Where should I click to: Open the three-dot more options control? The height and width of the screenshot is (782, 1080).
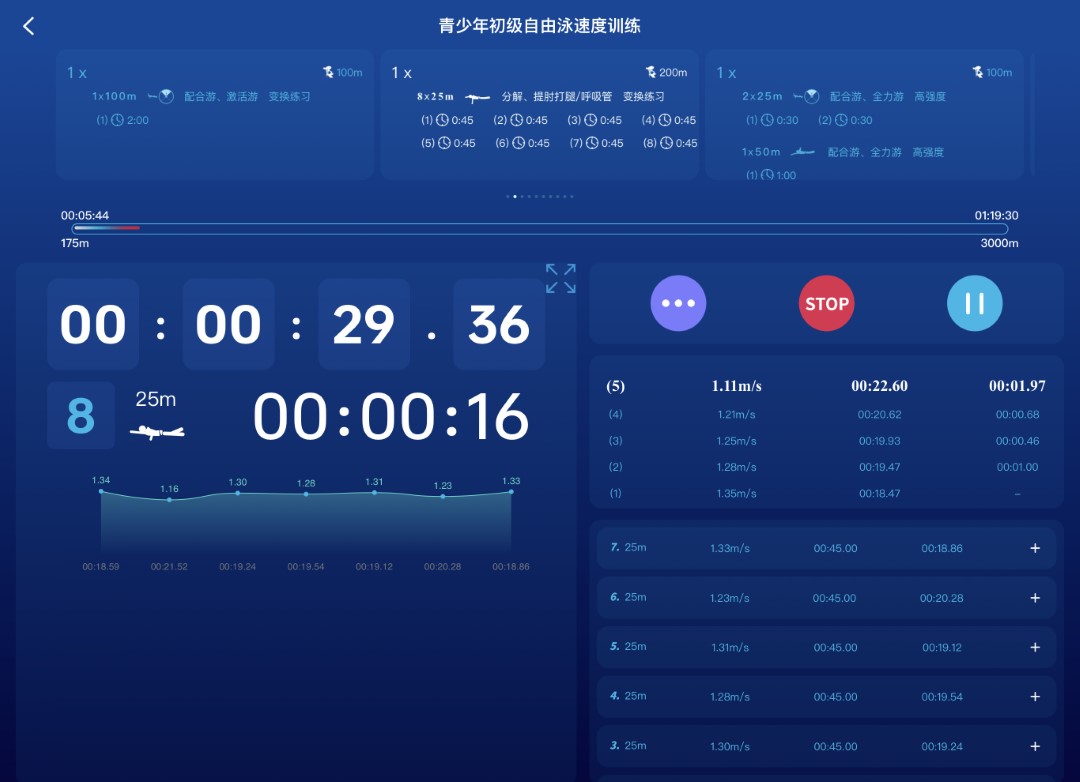[x=678, y=302]
